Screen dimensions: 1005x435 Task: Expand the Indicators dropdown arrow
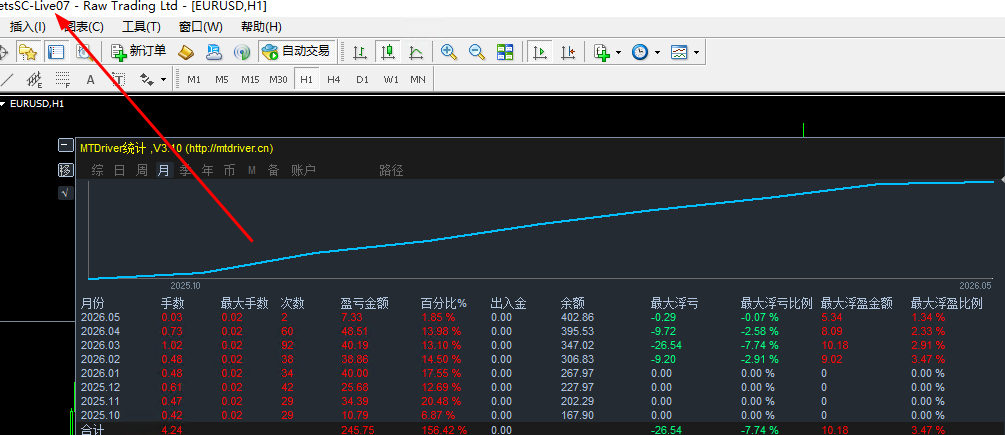618,53
